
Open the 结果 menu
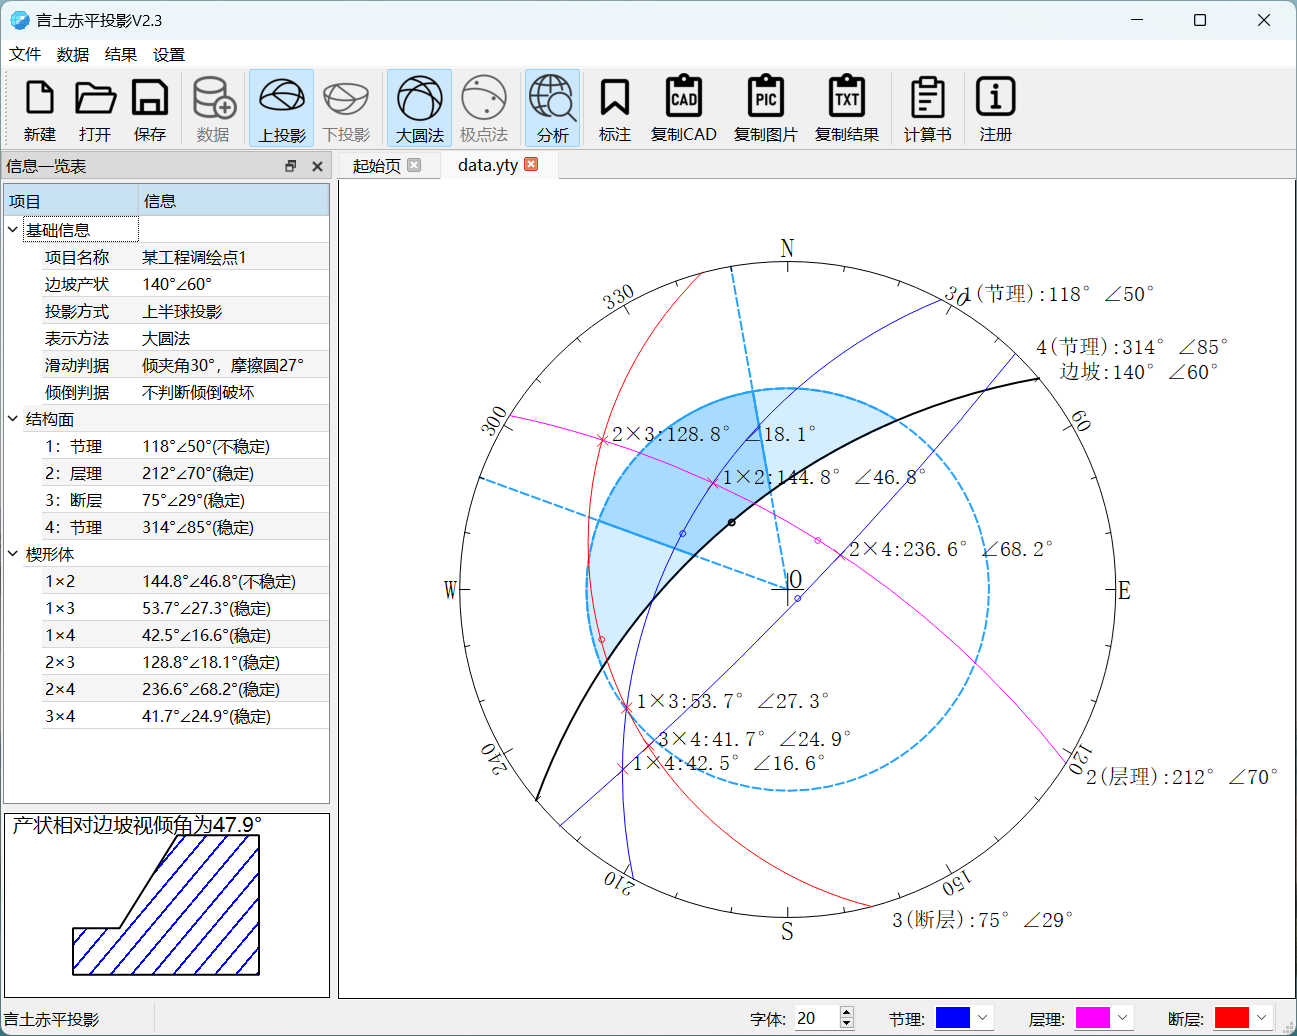pyautogui.click(x=120, y=54)
